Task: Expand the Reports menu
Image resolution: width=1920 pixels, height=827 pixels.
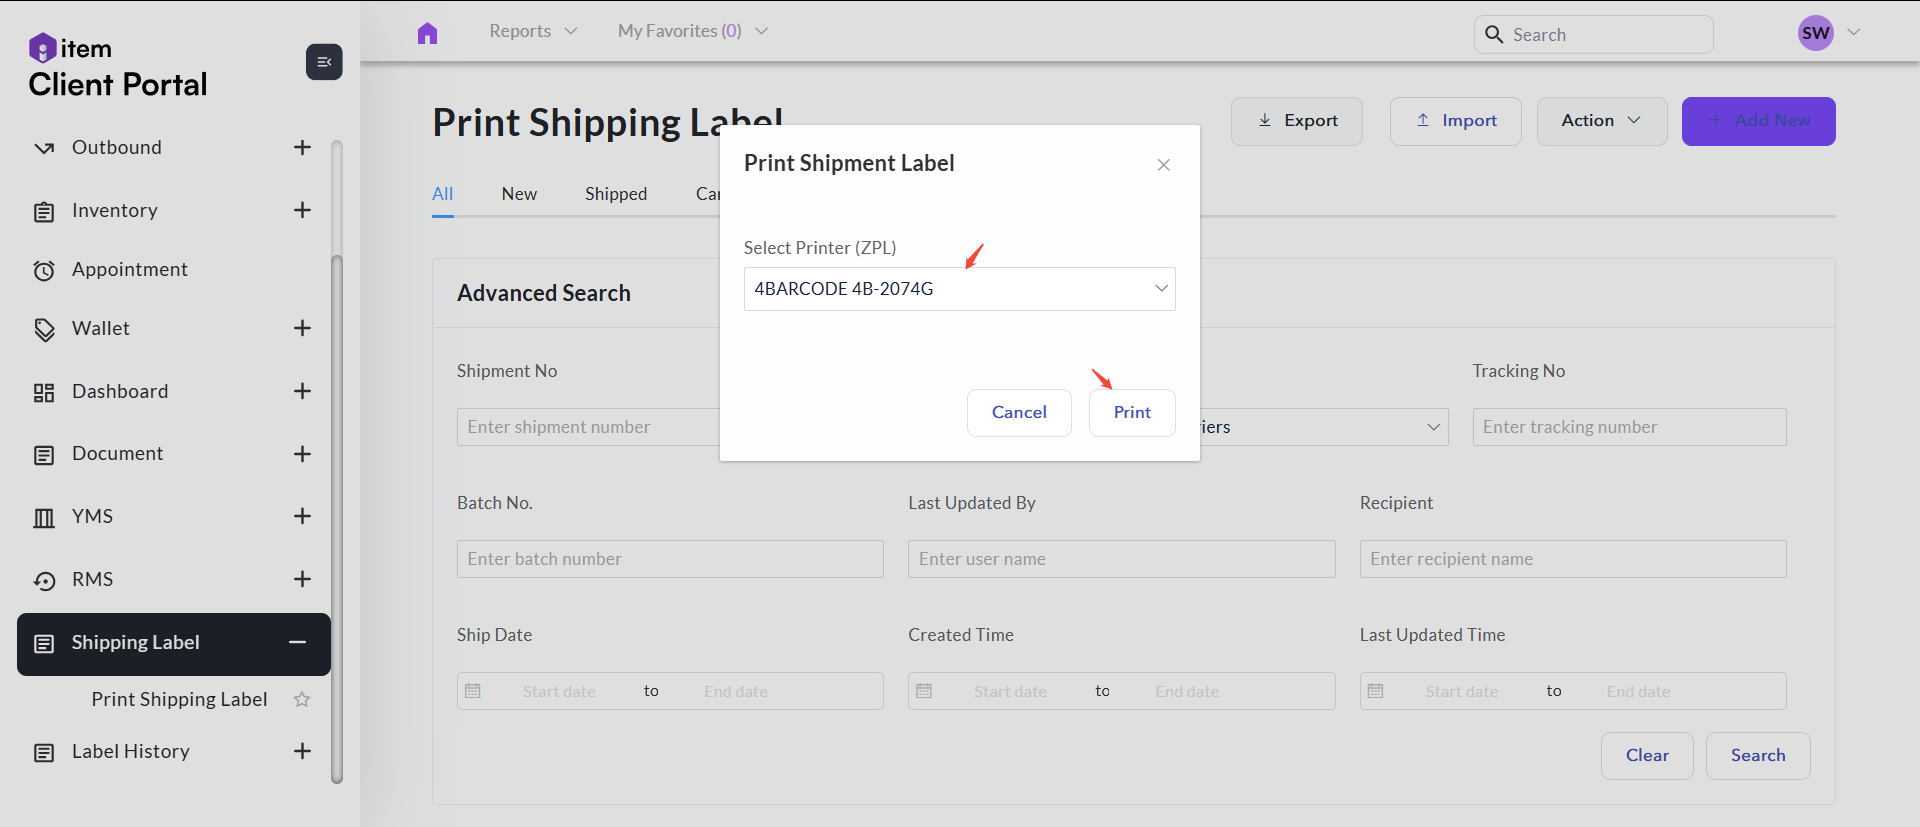Action: click(533, 31)
